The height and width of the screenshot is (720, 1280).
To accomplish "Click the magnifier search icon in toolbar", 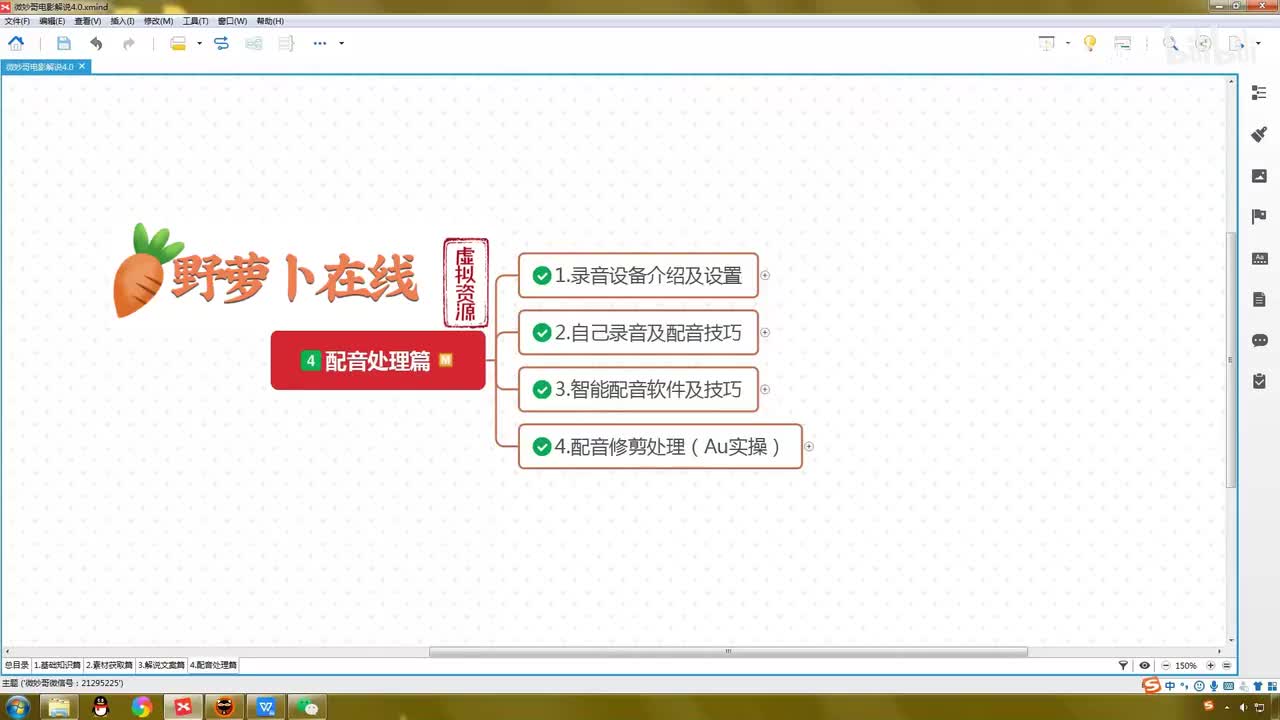I will coord(1170,43).
